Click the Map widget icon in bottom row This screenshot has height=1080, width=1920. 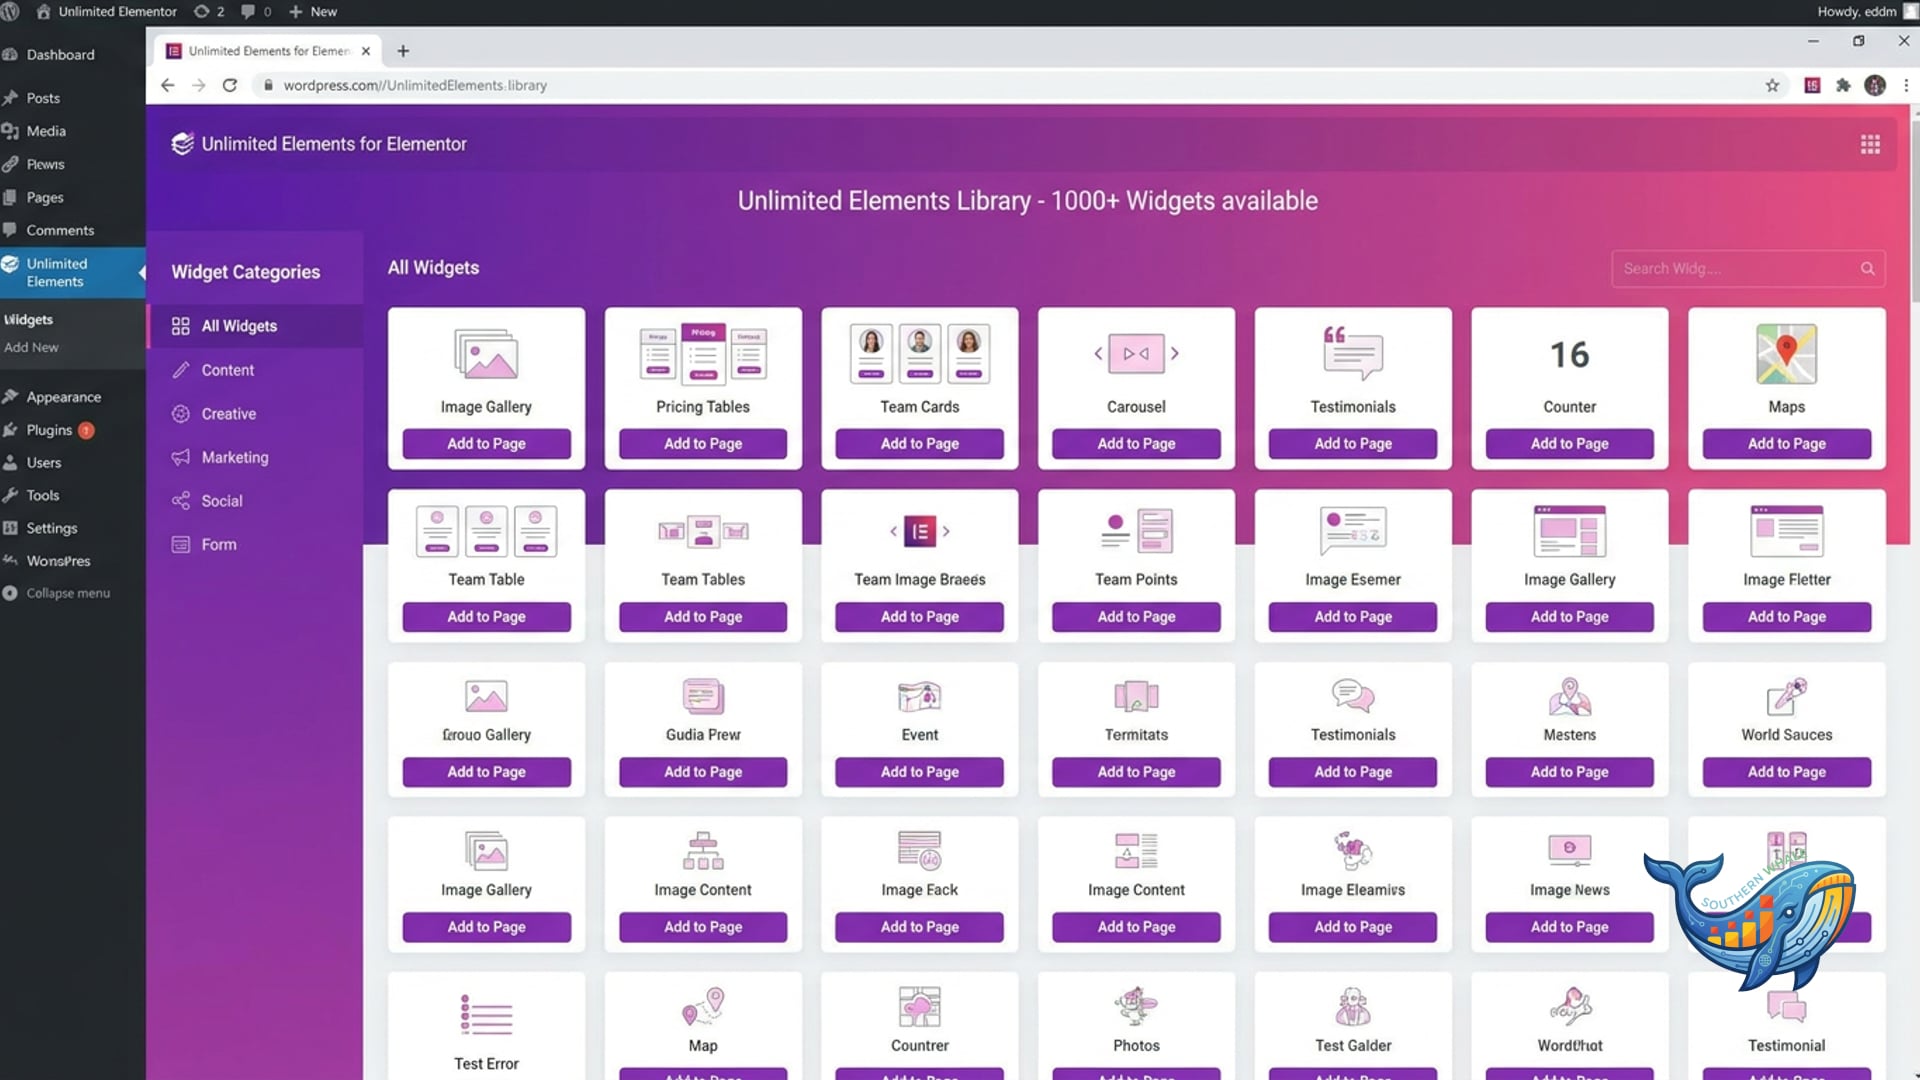(703, 1006)
